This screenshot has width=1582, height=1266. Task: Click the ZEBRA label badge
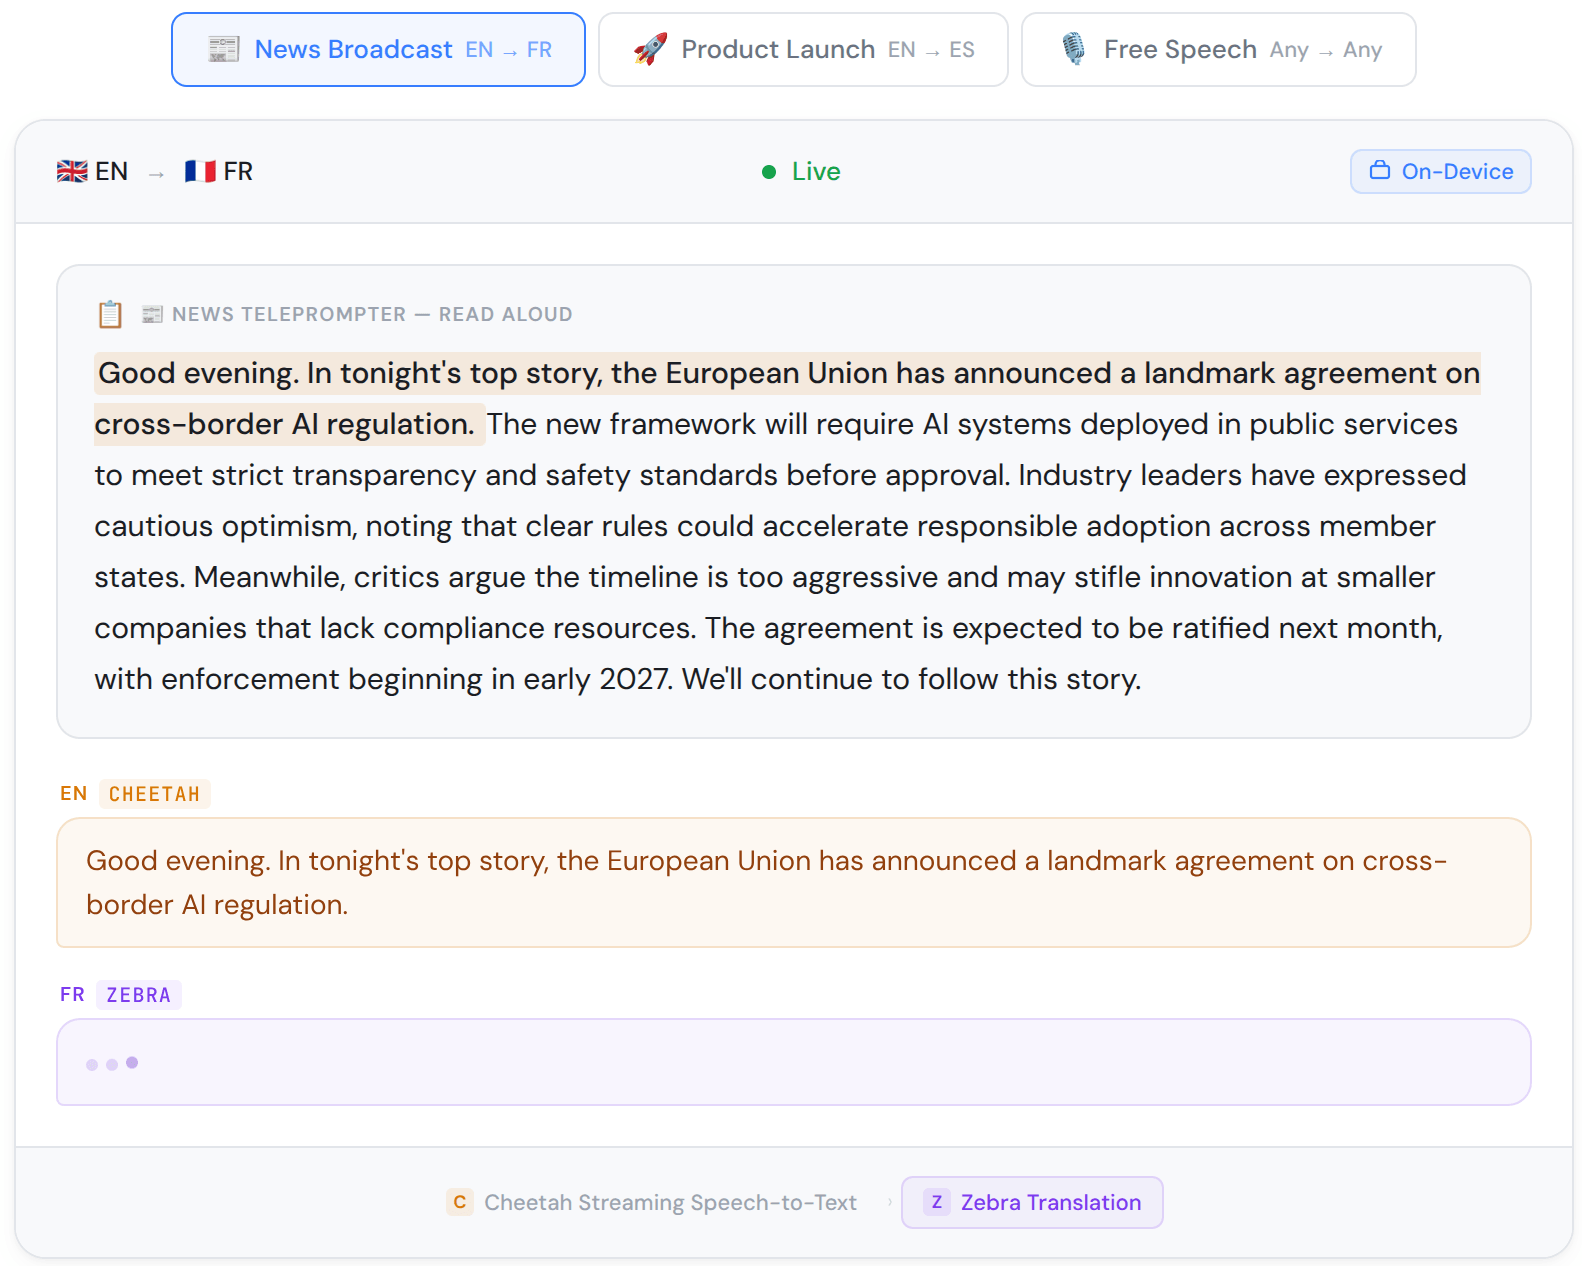pyautogui.click(x=139, y=995)
